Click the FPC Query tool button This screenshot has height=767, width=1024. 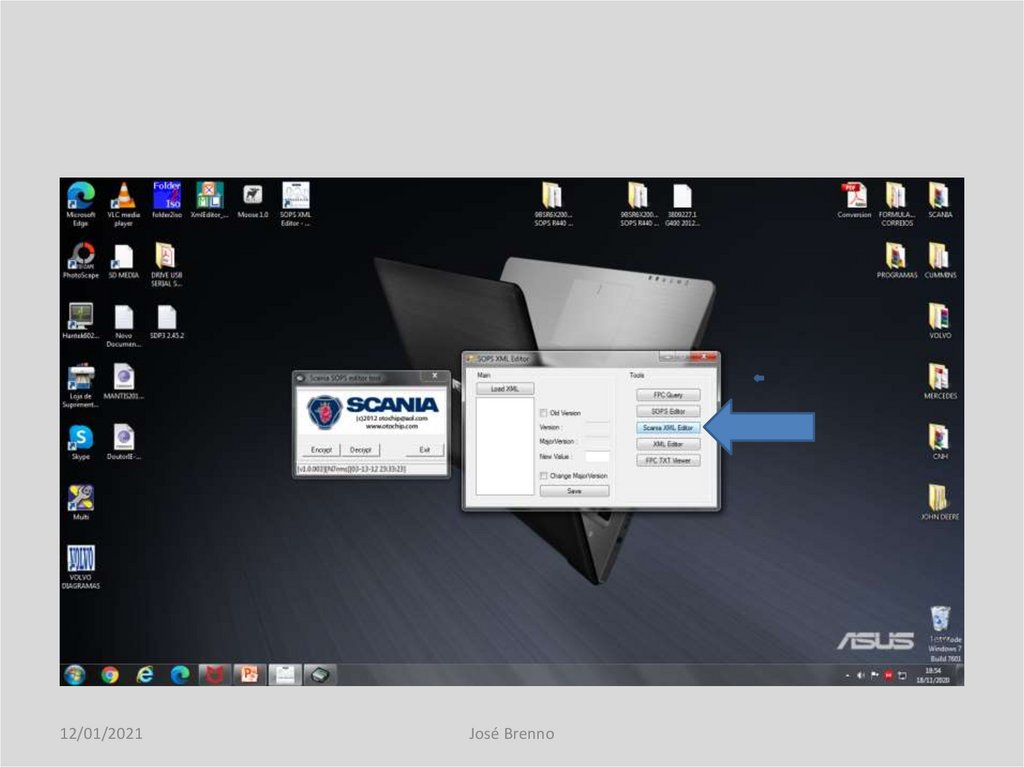click(x=668, y=395)
